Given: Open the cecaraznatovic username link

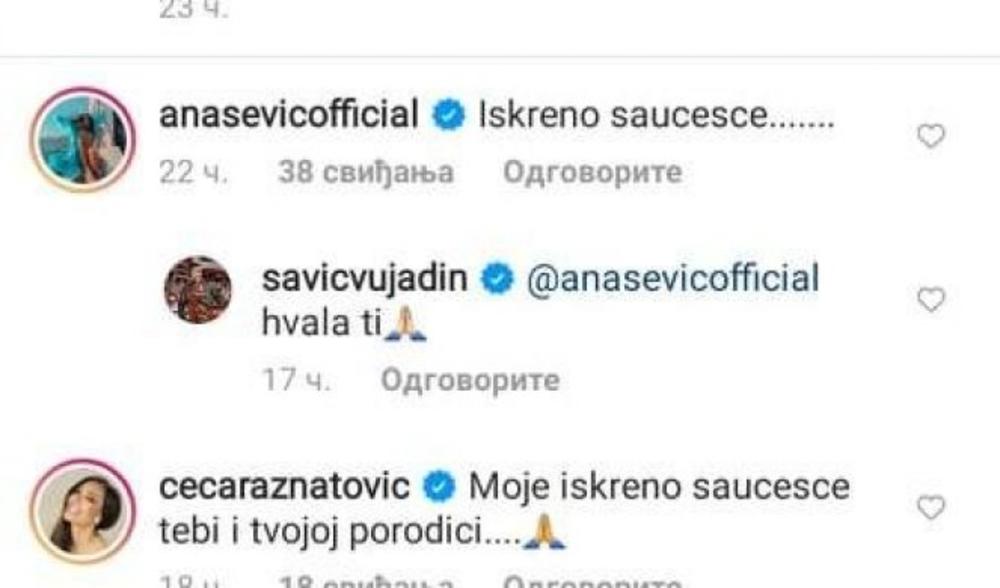Looking at the screenshot, I should click(284, 487).
